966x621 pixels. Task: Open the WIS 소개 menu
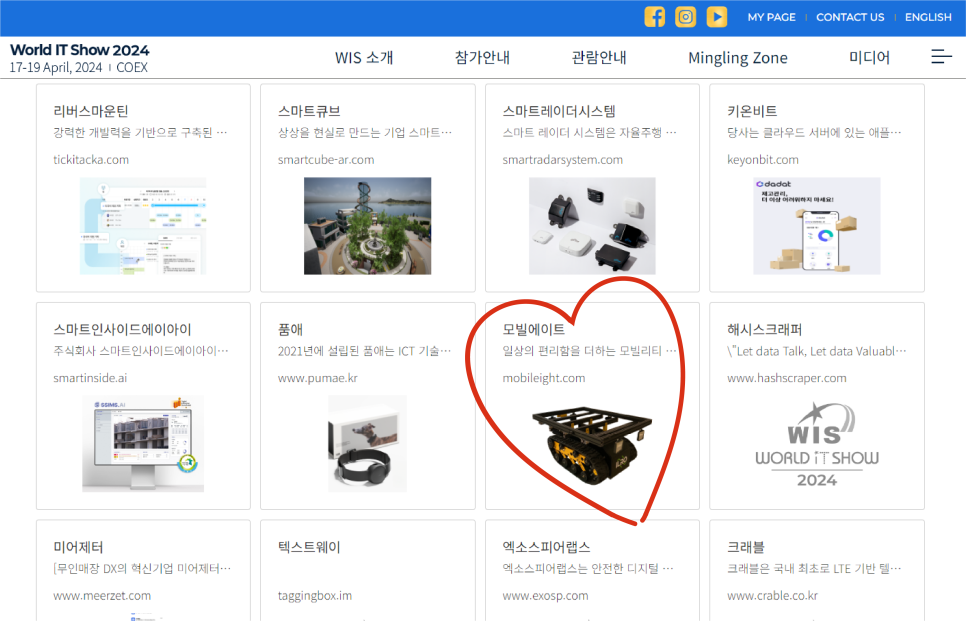pyautogui.click(x=364, y=58)
